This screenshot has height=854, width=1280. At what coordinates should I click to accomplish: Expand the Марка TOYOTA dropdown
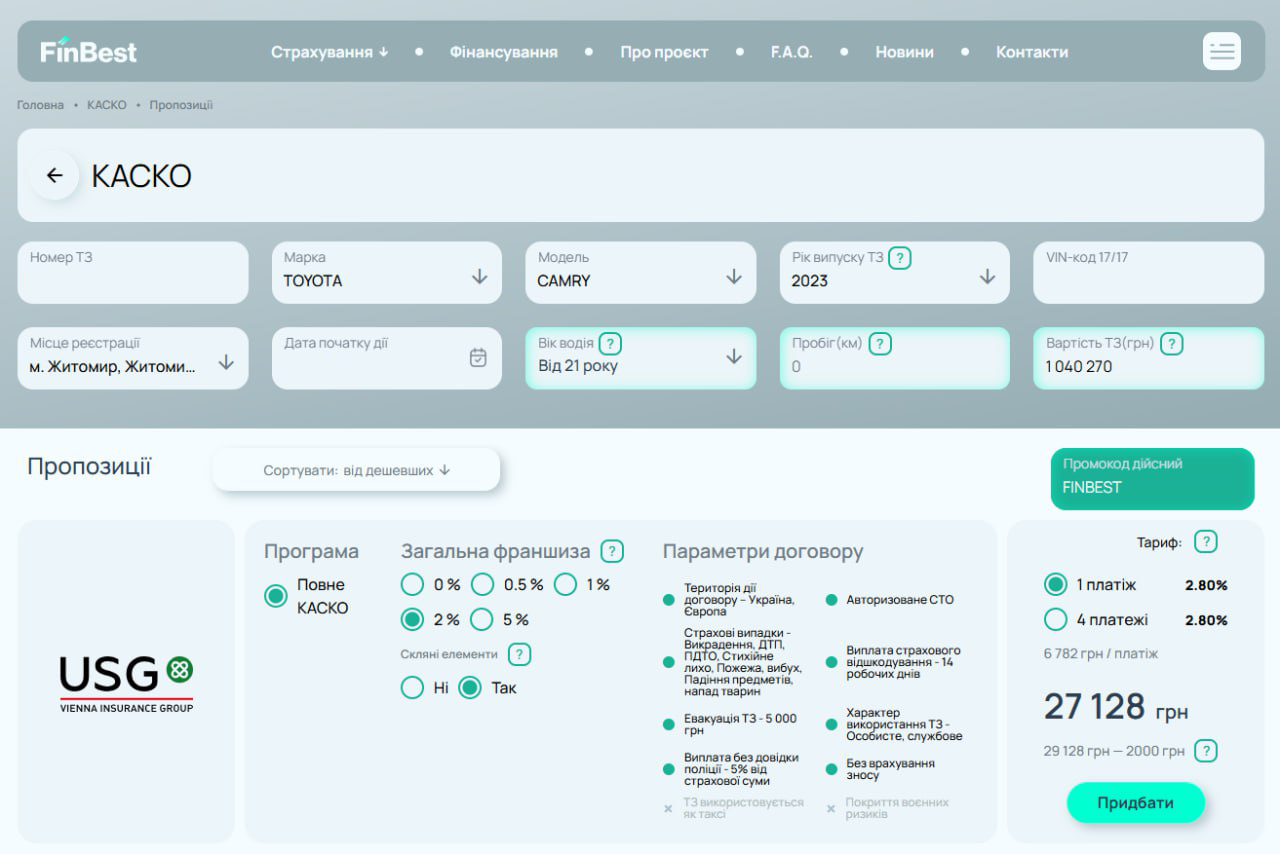[479, 277]
